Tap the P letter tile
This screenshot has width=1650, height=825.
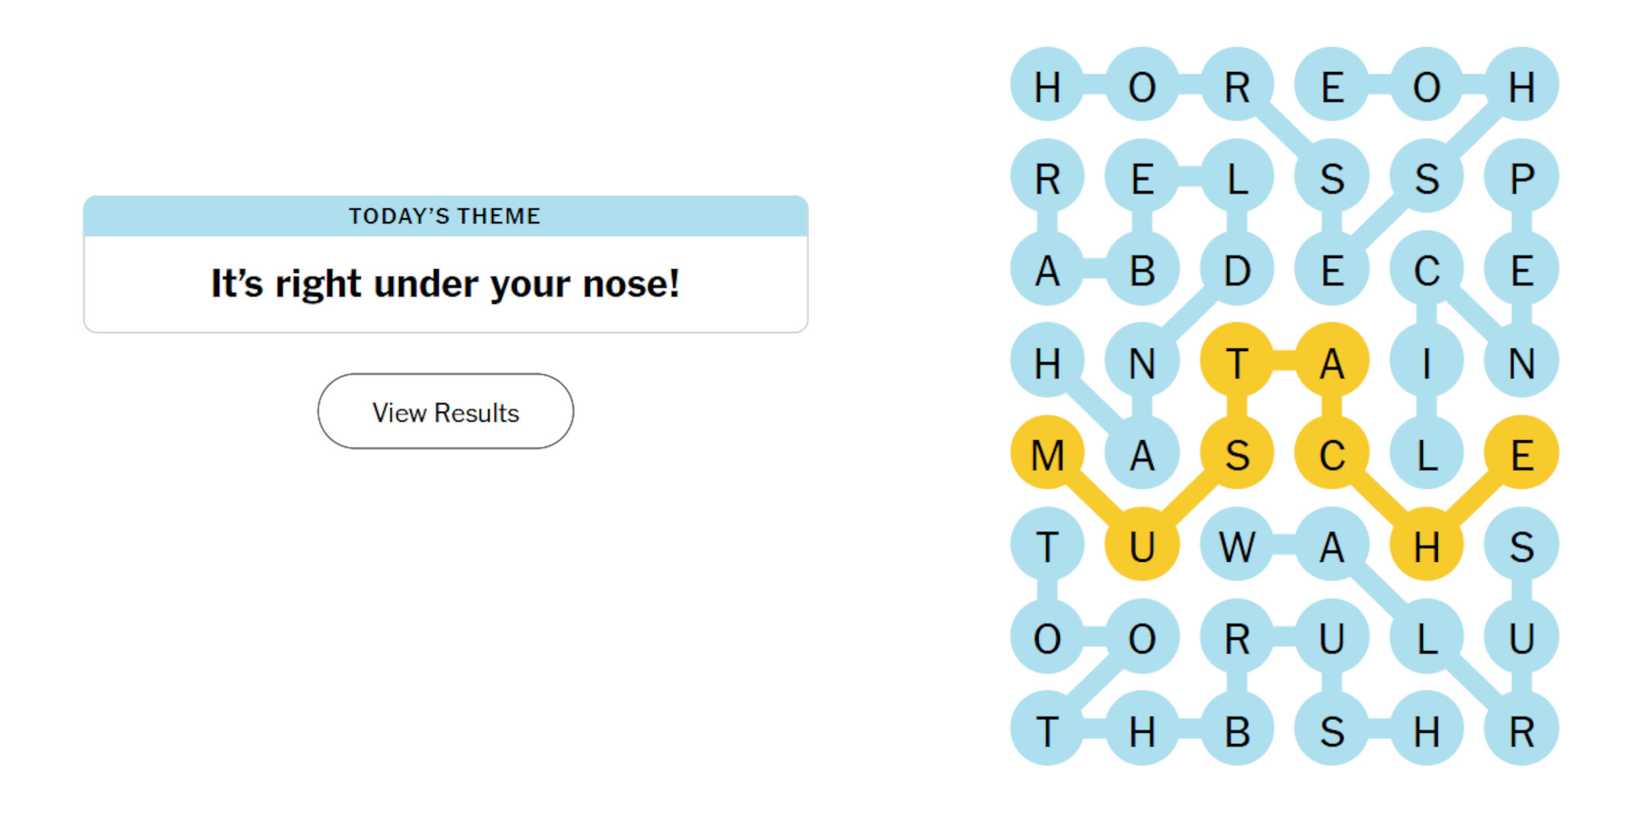point(1522,179)
